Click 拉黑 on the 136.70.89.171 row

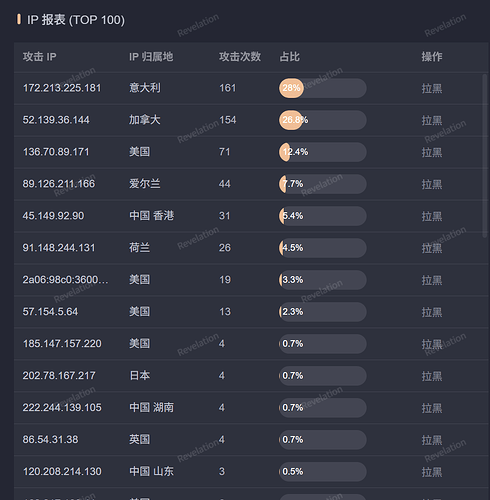tap(432, 152)
